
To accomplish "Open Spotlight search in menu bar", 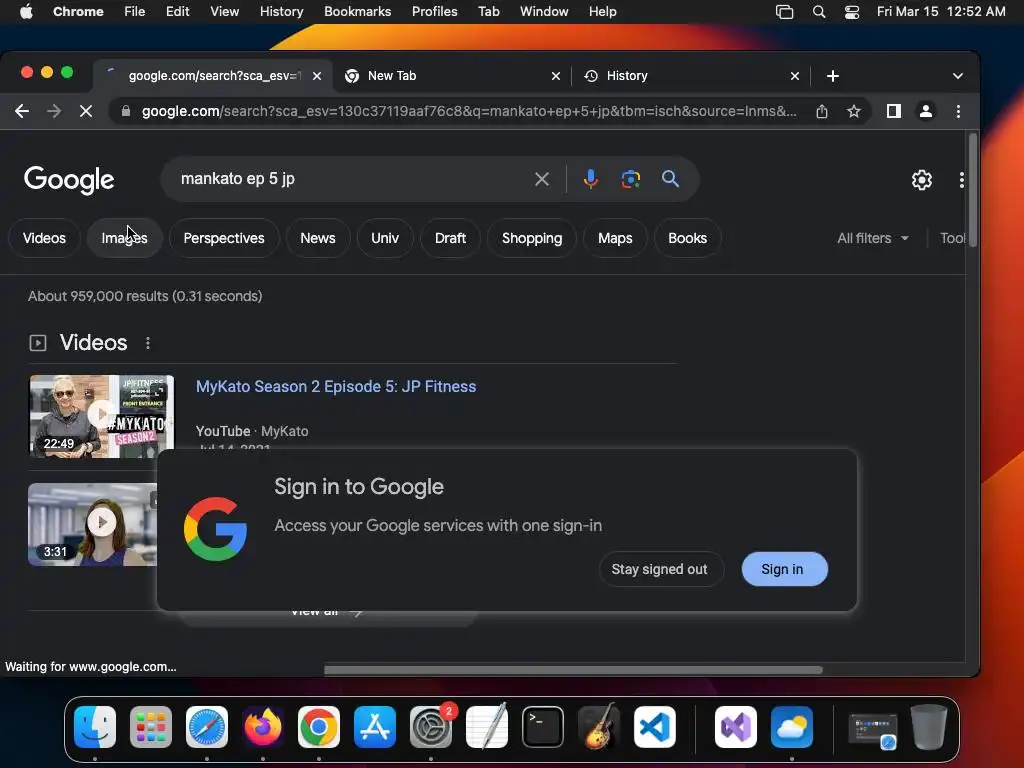I will click(819, 12).
